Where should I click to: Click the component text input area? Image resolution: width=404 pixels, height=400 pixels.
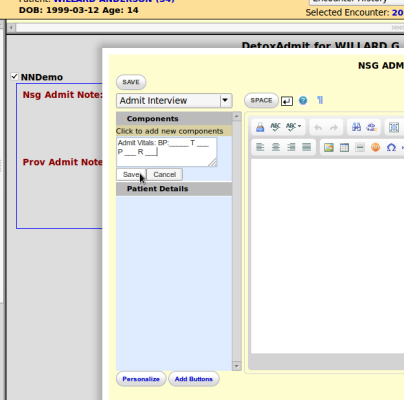point(167,152)
